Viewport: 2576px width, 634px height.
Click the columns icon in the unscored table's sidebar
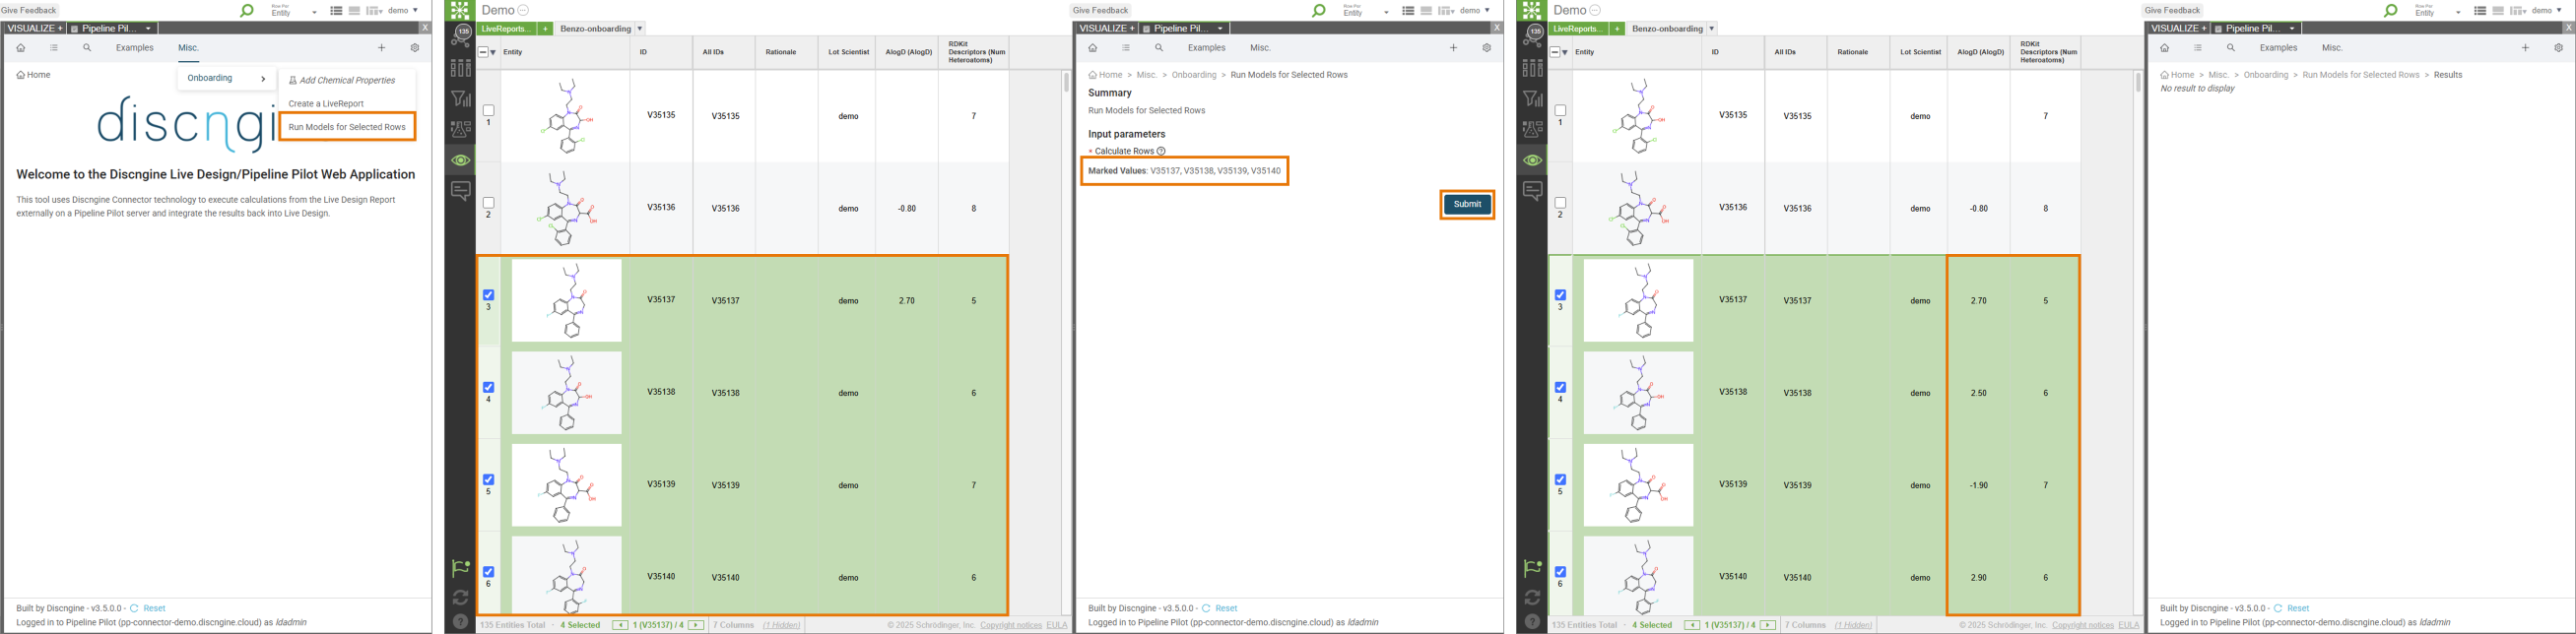[x=461, y=67]
